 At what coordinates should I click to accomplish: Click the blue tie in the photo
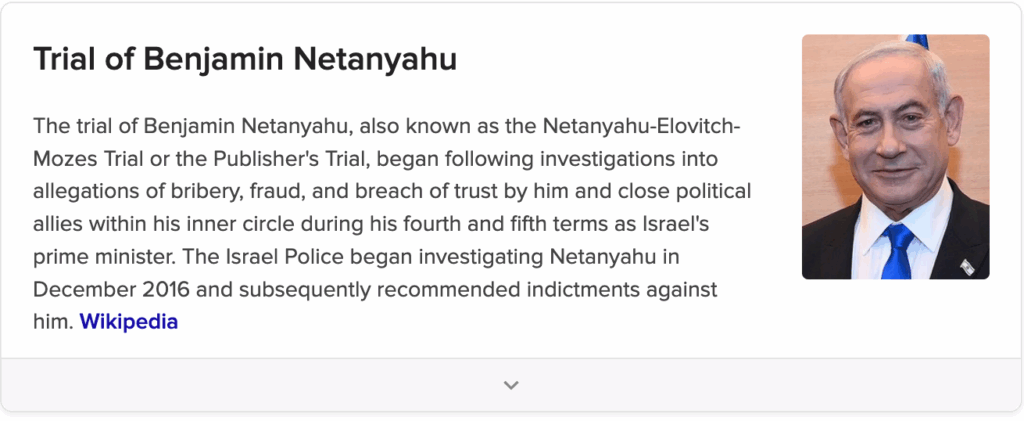(x=897, y=251)
